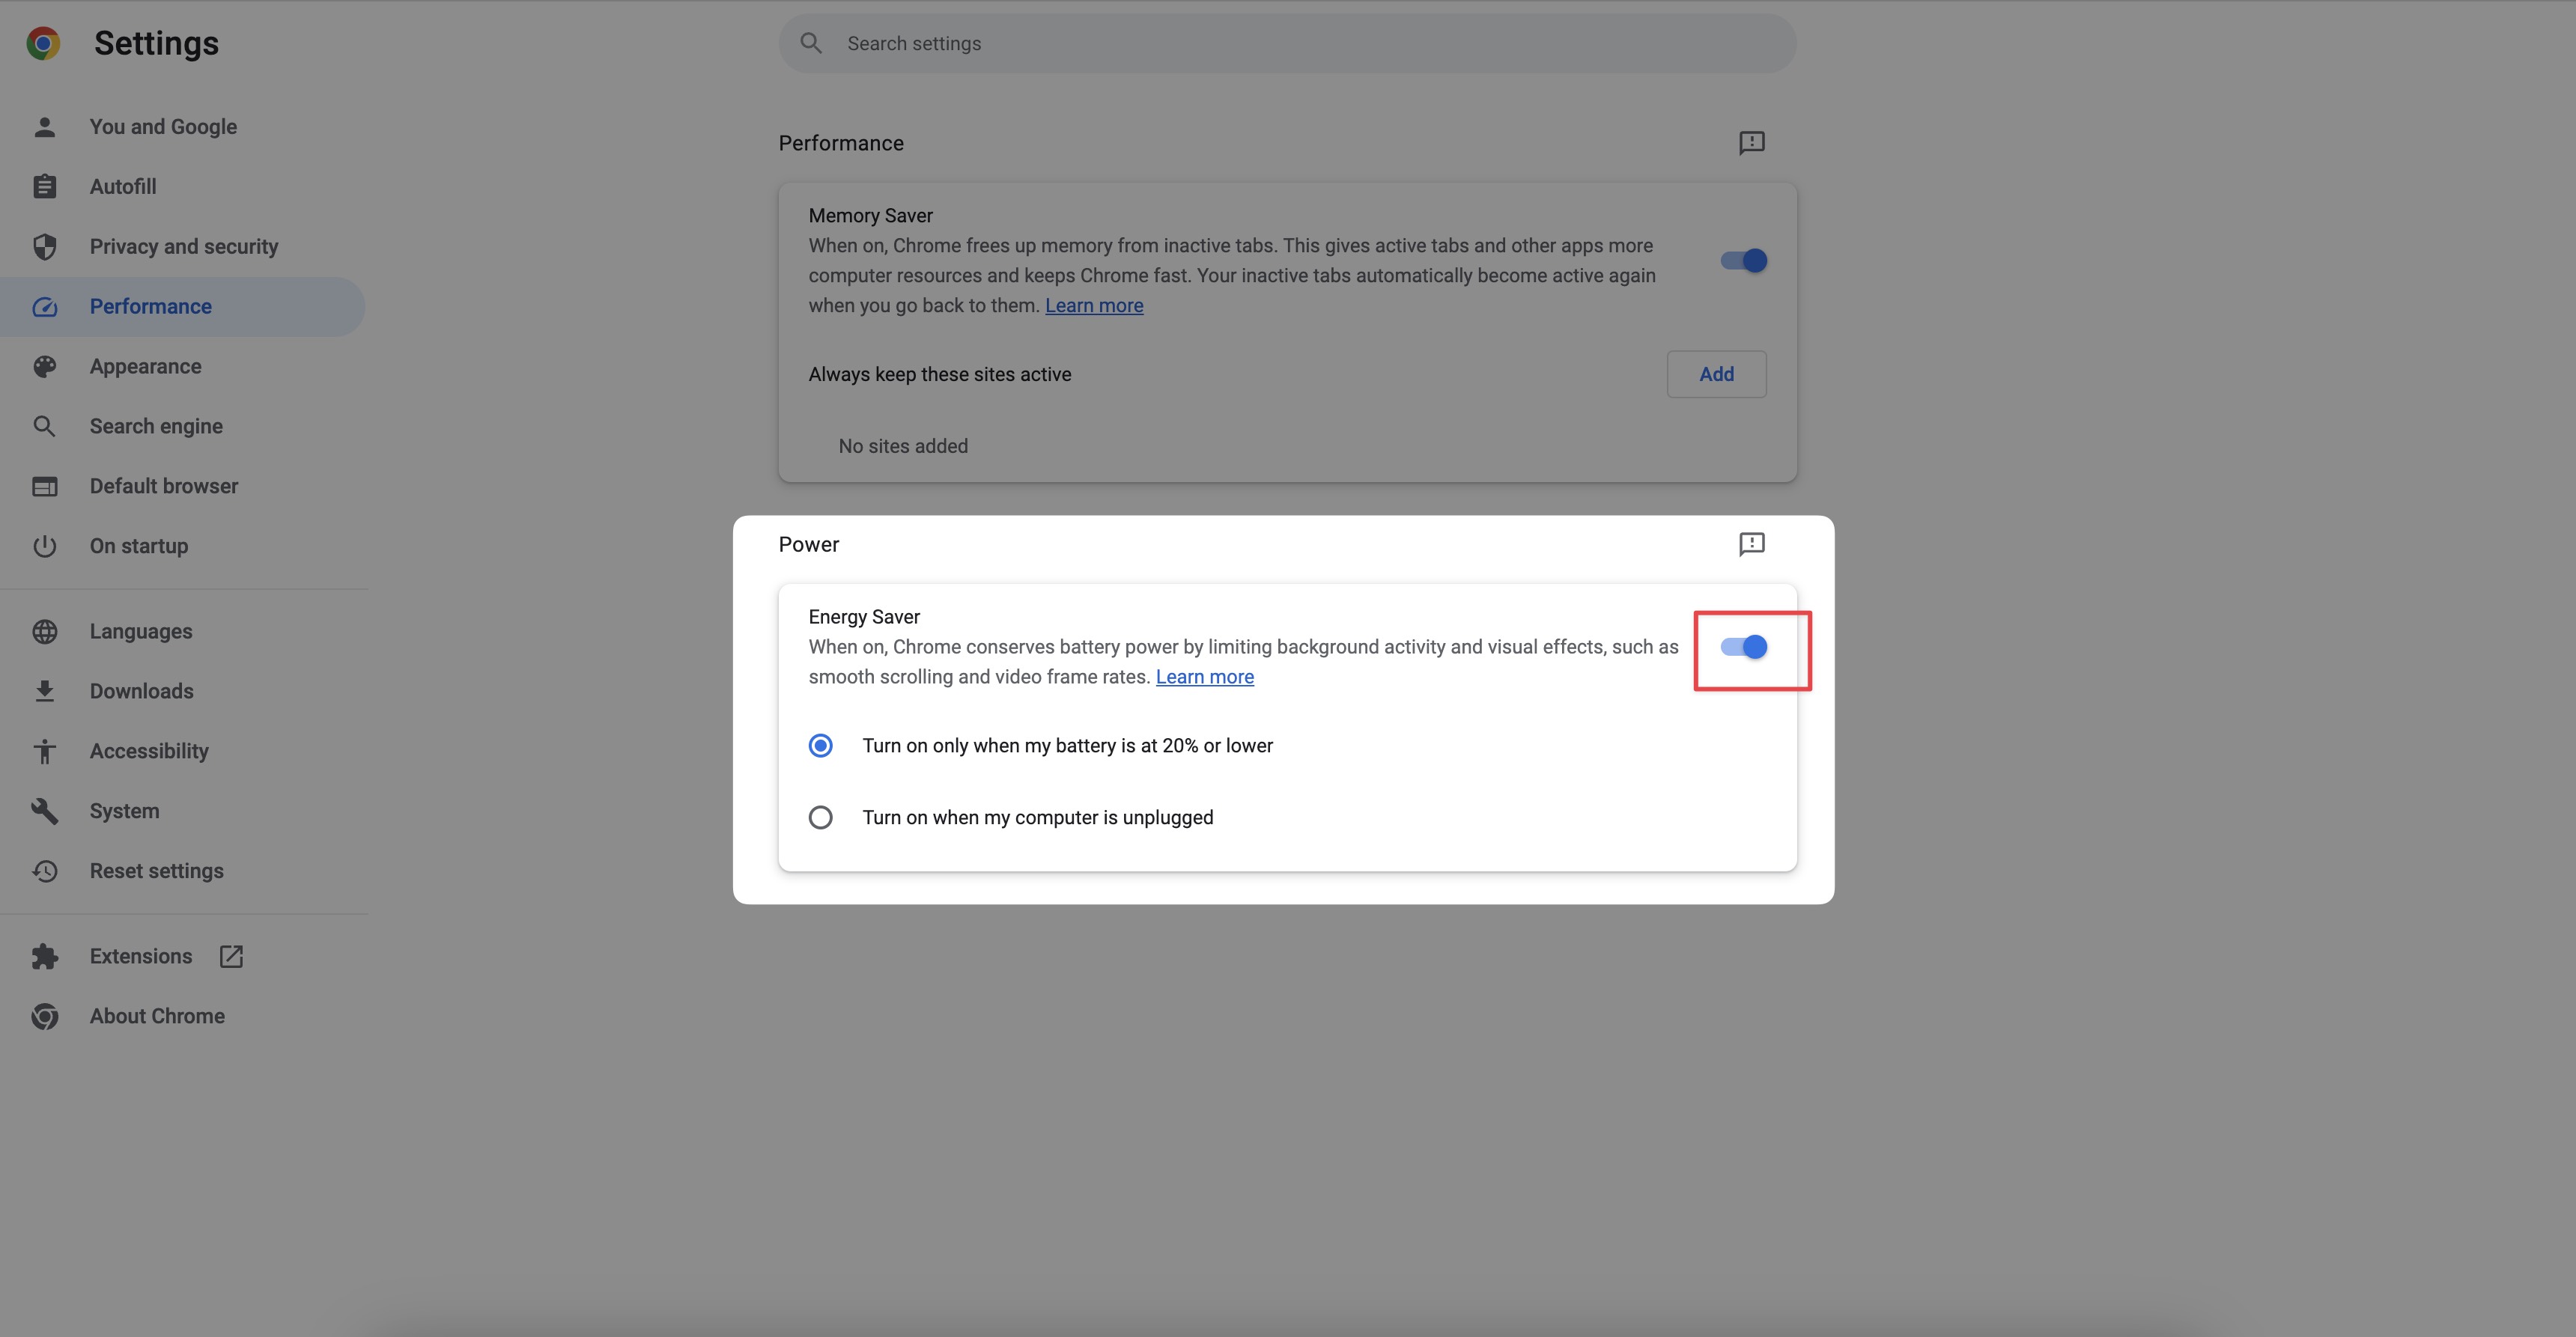Select battery at 20% or lower option
This screenshot has width=2576, height=1337.
click(x=820, y=746)
